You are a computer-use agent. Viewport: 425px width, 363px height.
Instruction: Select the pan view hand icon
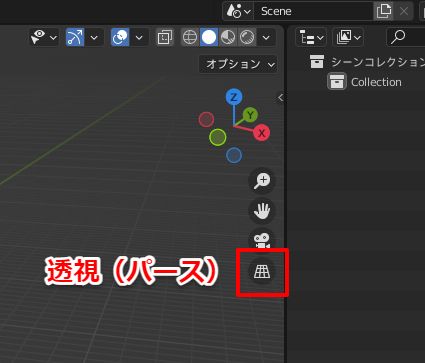click(x=262, y=211)
